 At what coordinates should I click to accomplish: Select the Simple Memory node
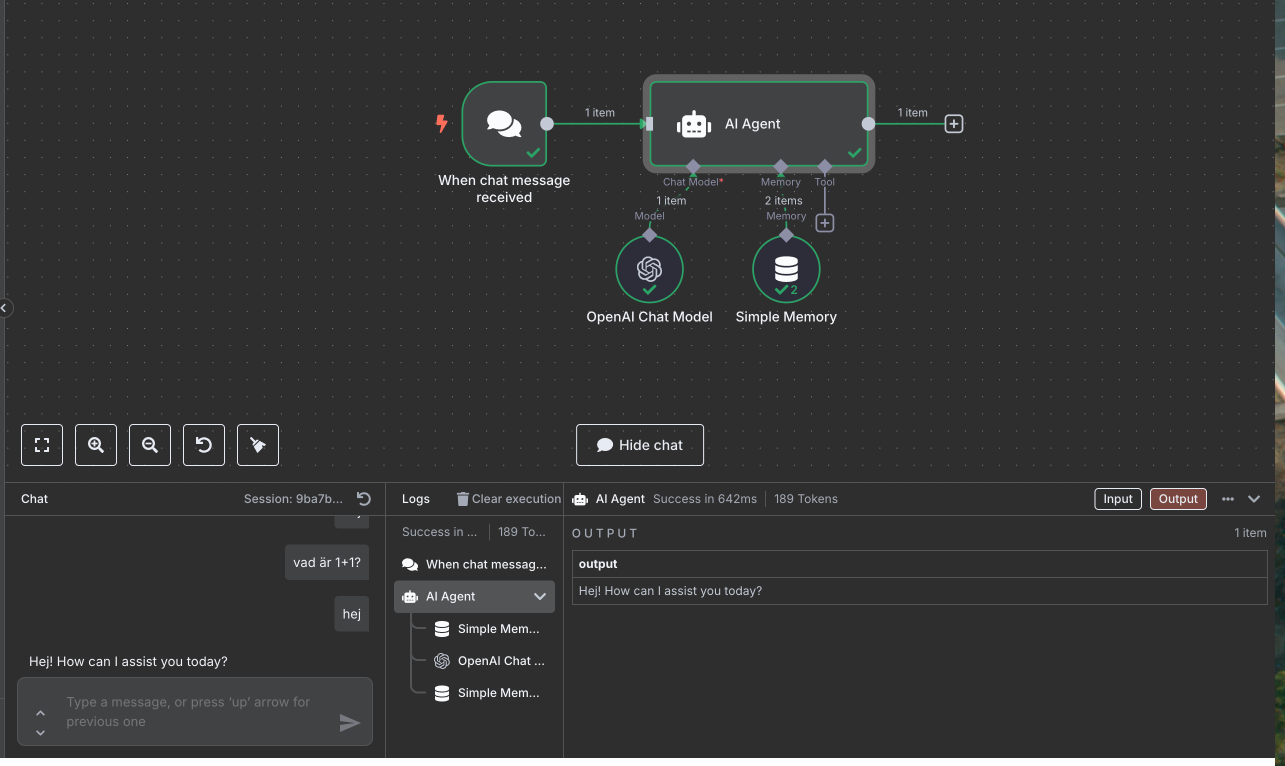click(x=786, y=269)
